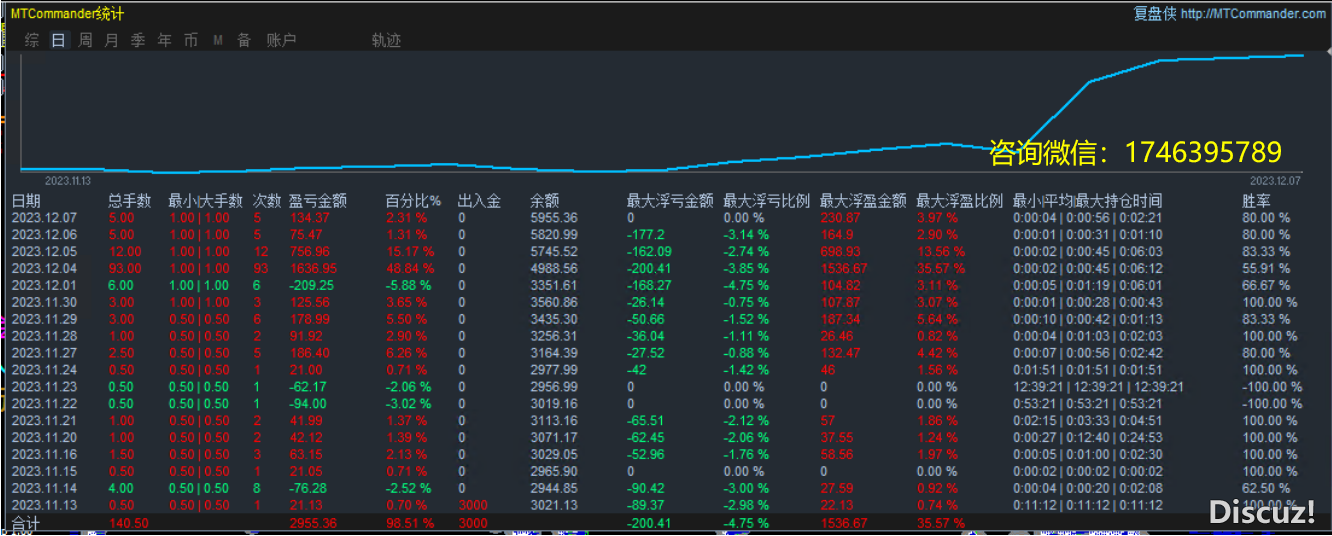Show the 轨迹 trajectory view
Viewport: 1332px width, 536px height.
[x=386, y=41]
